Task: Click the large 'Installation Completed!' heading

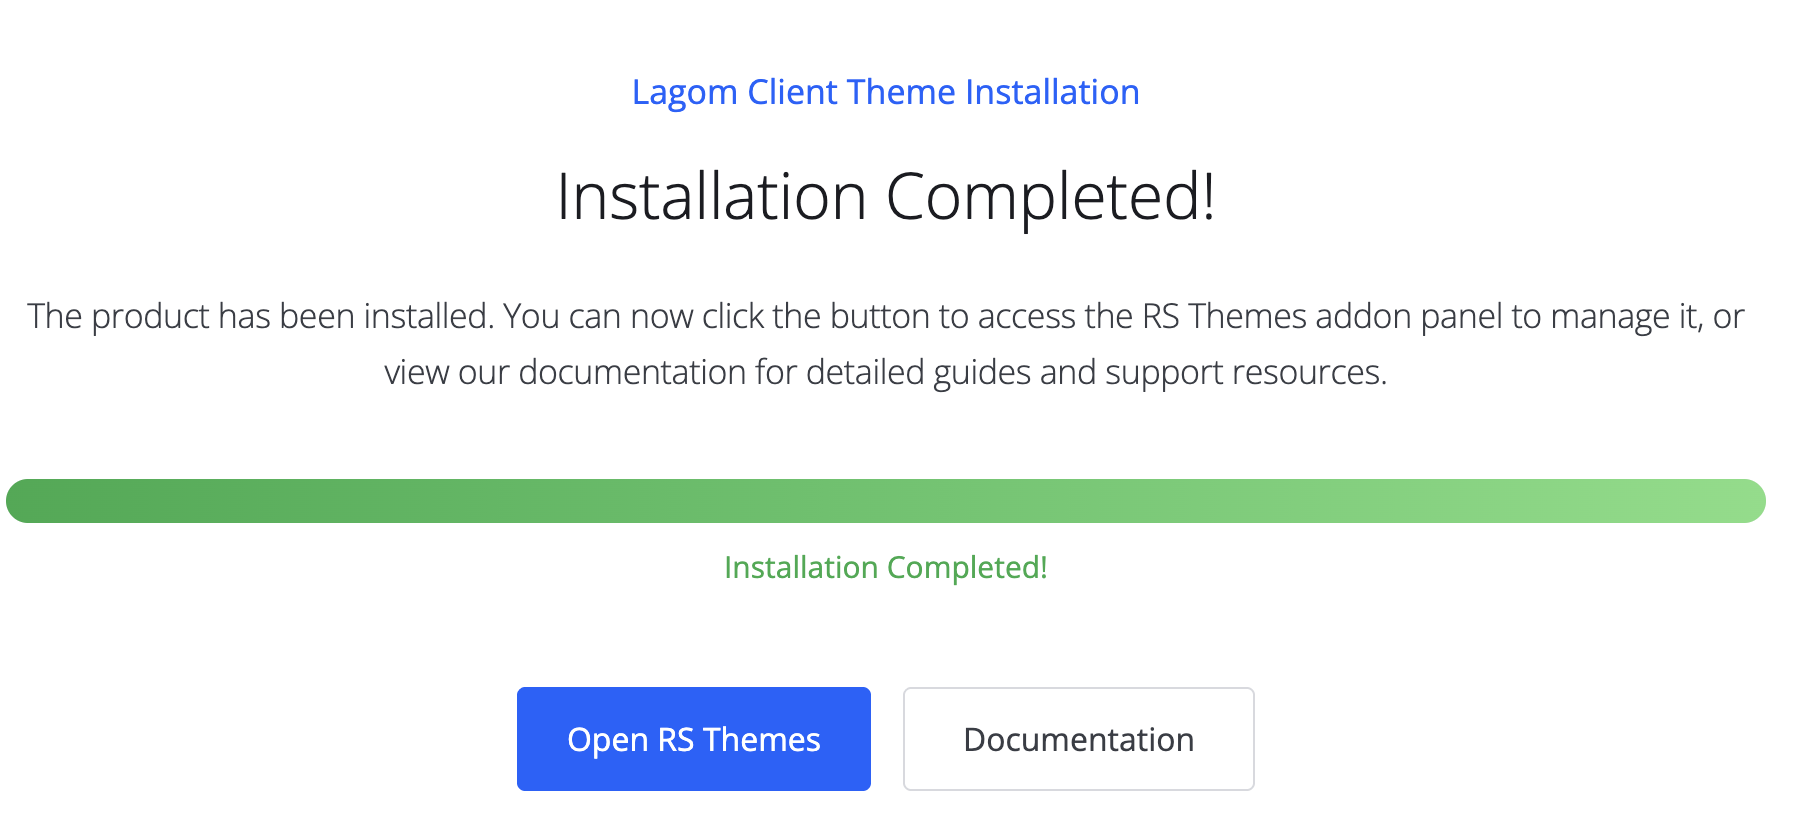Action: click(x=885, y=197)
